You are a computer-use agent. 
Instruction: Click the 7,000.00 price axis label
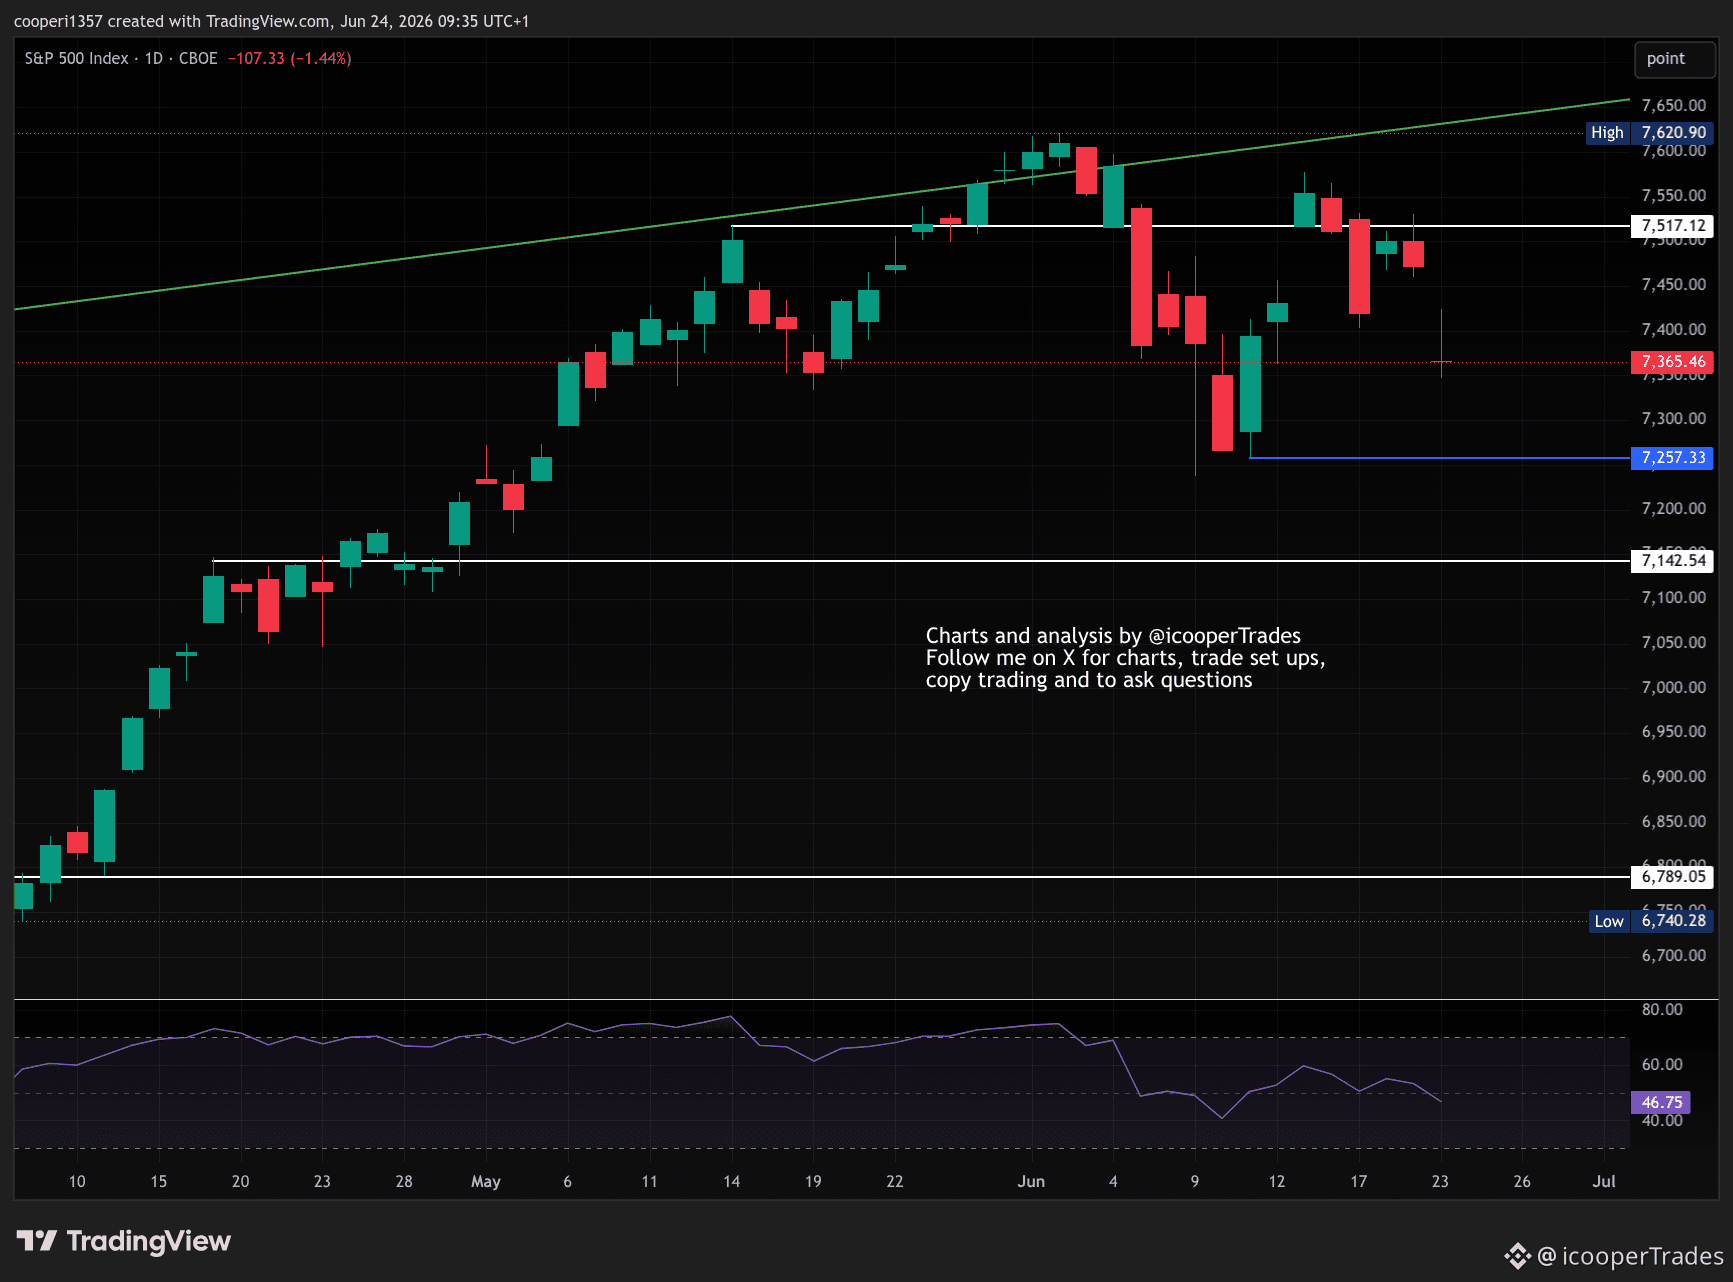click(x=1674, y=687)
